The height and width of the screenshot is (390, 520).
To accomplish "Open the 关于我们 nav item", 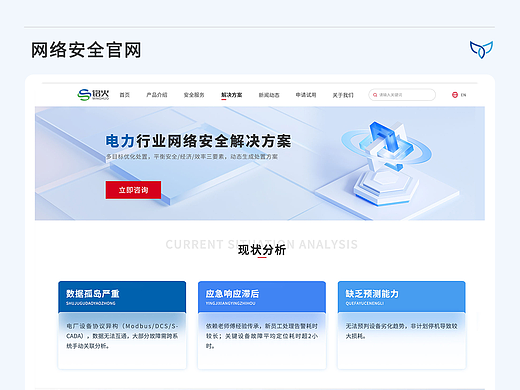I will tap(343, 95).
